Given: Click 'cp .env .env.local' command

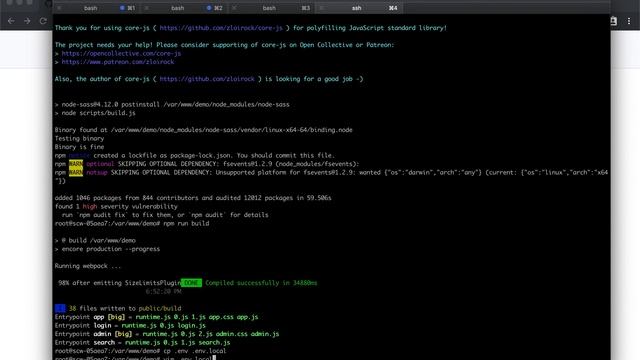Looking at the screenshot, I should coord(194,351).
